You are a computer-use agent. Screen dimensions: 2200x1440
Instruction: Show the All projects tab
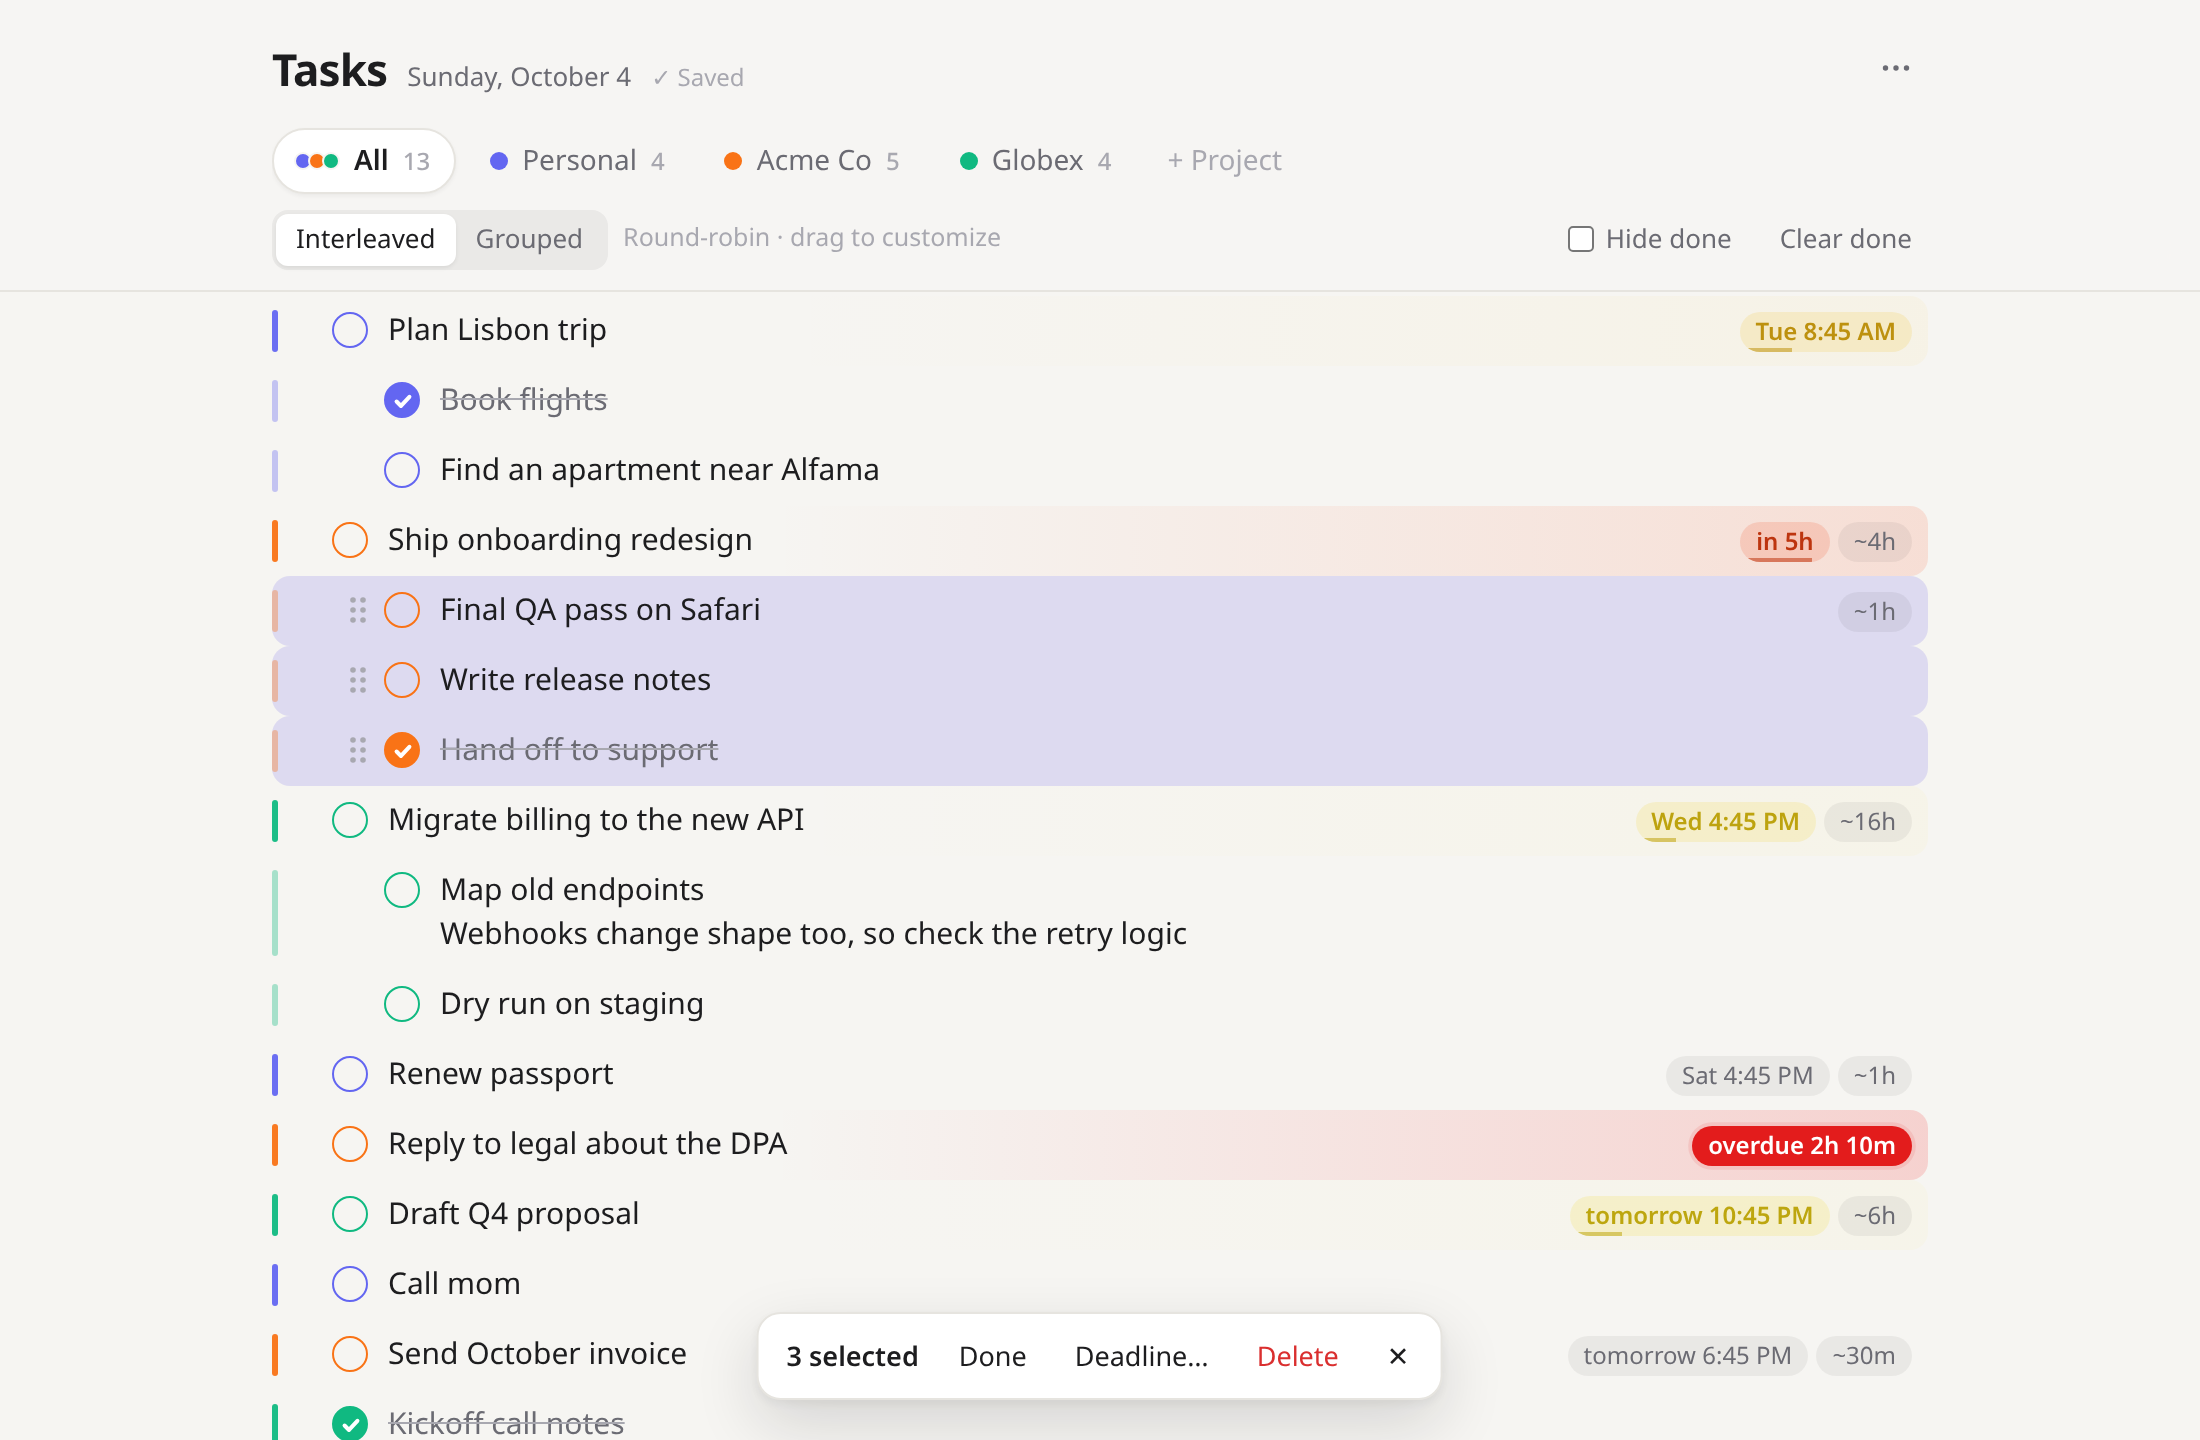(x=364, y=161)
